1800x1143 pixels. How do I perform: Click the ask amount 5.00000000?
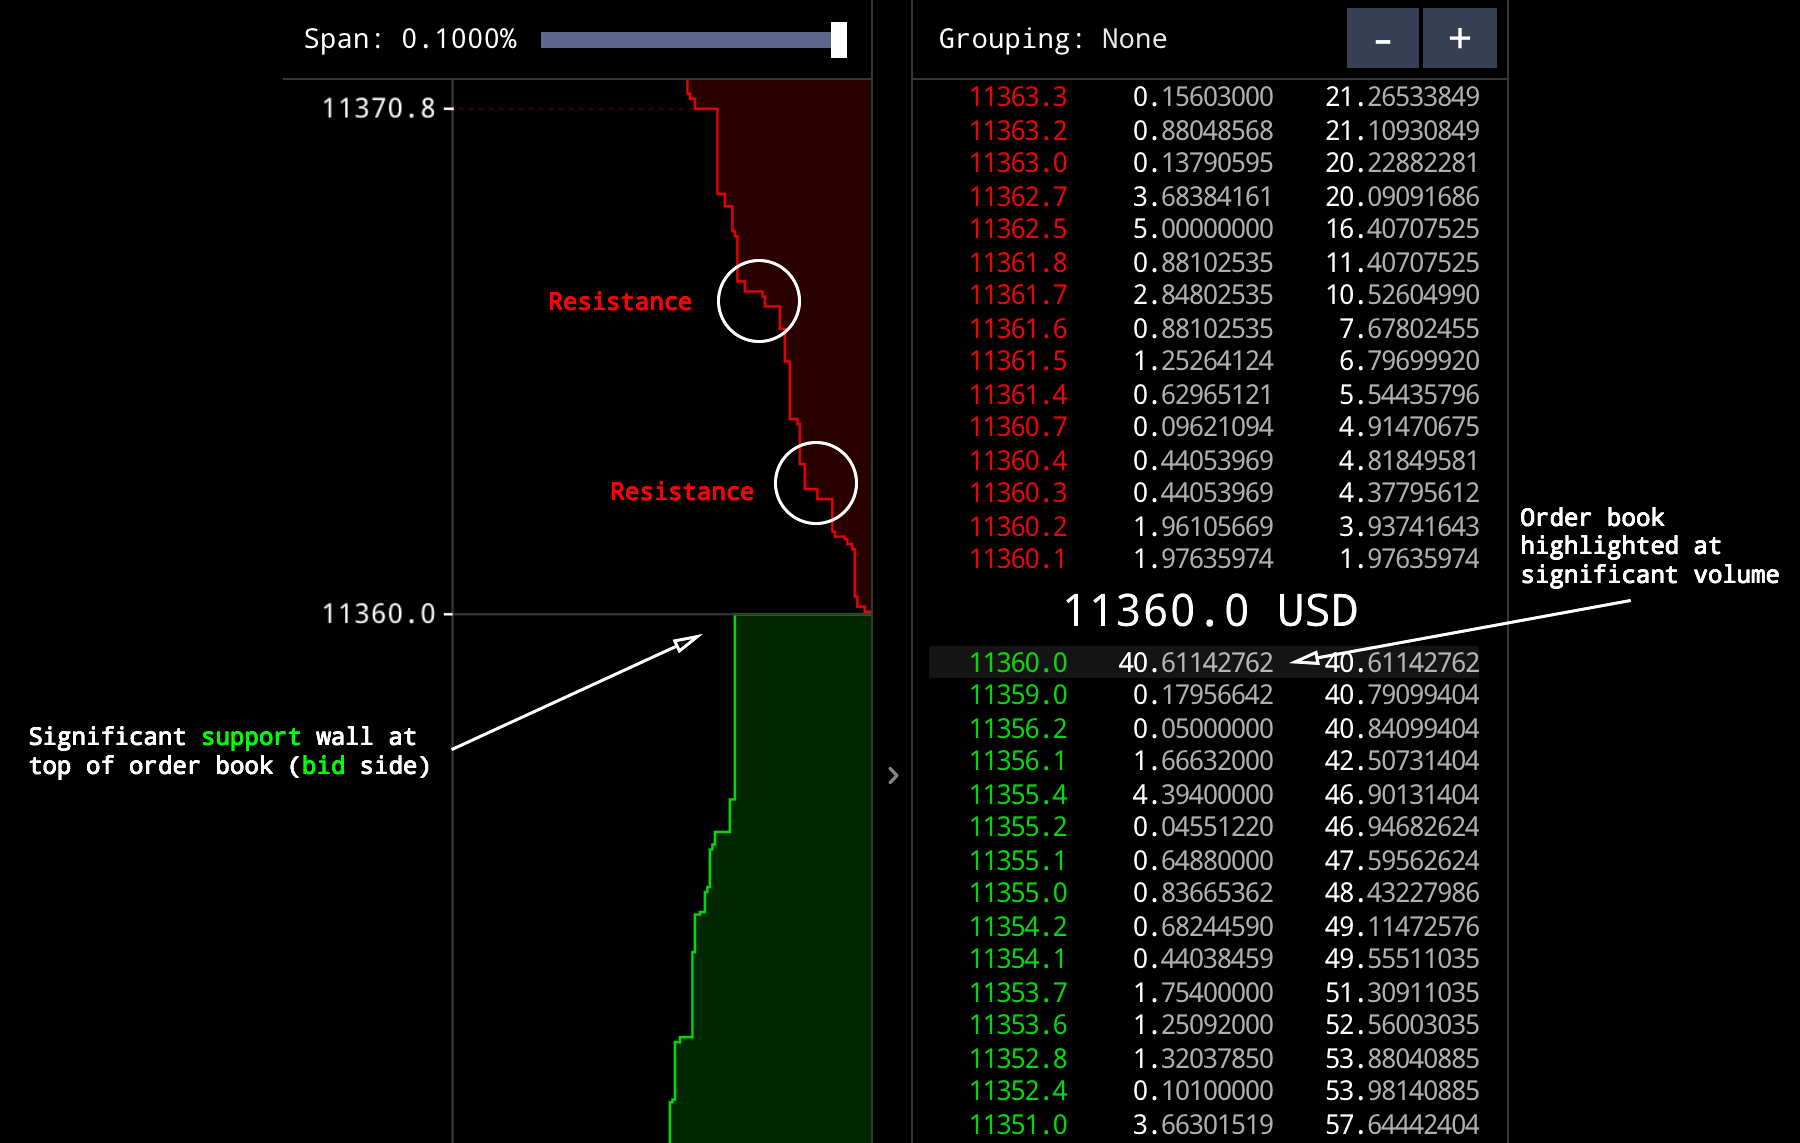[x=1203, y=229]
